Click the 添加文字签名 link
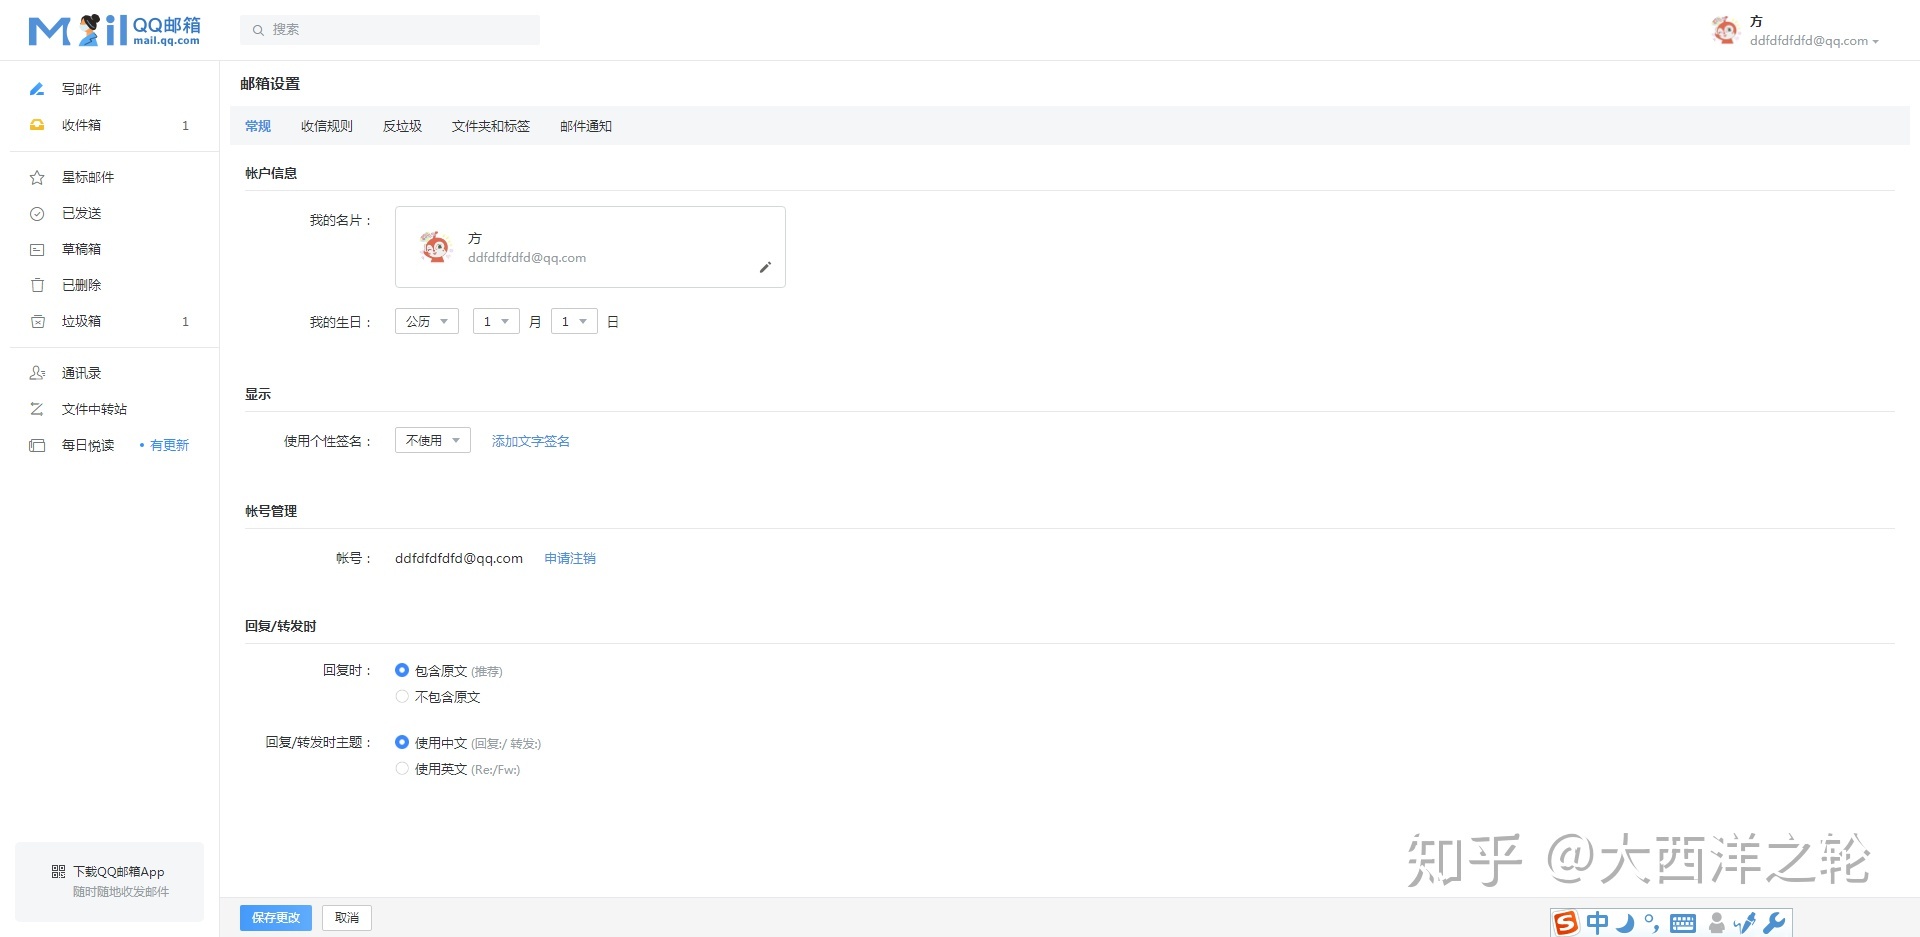 pyautogui.click(x=531, y=441)
